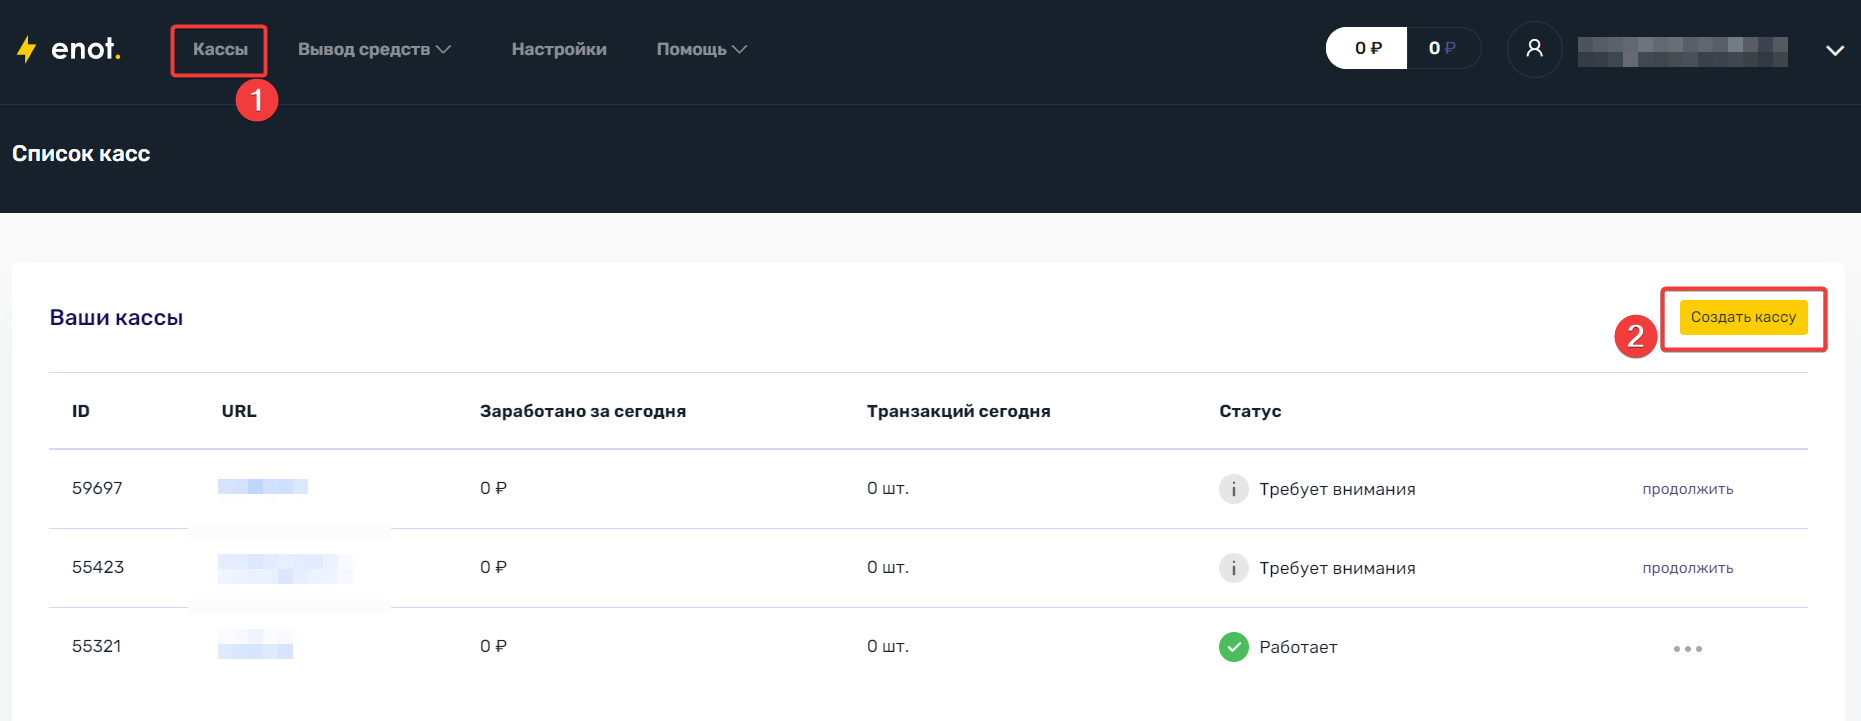Viewport: 1861px width, 721px height.
Task: Expand the account dropdown chevron
Action: [x=1834, y=50]
